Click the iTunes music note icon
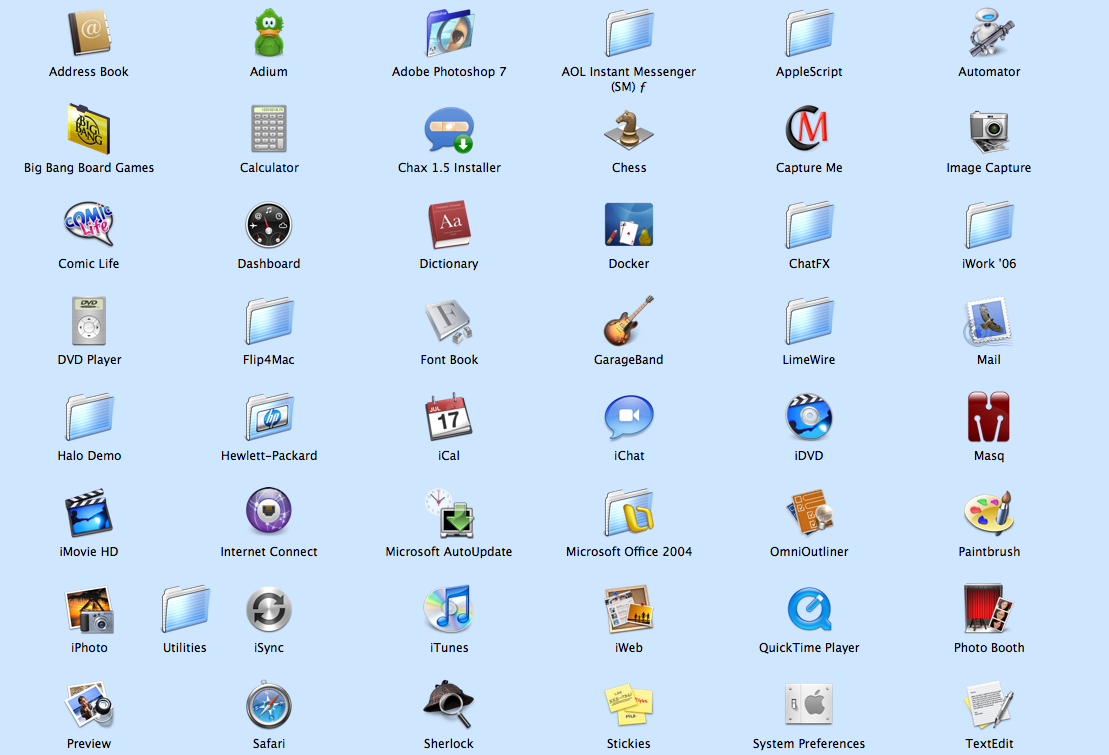The width and height of the screenshot is (1109, 755). [x=448, y=609]
